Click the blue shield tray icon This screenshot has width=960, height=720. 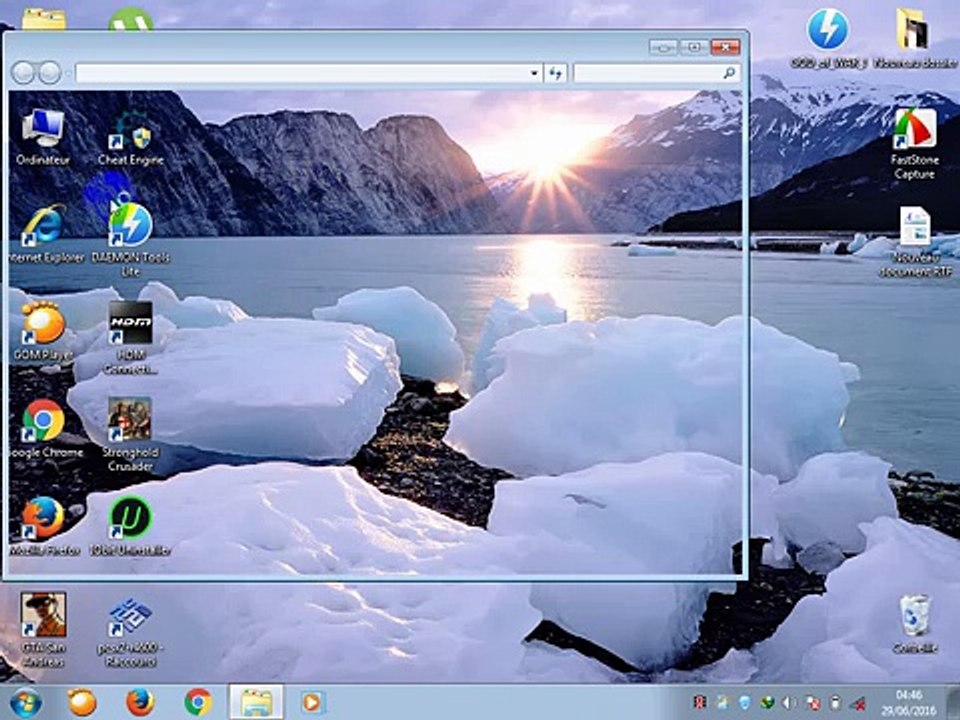[x=745, y=703]
